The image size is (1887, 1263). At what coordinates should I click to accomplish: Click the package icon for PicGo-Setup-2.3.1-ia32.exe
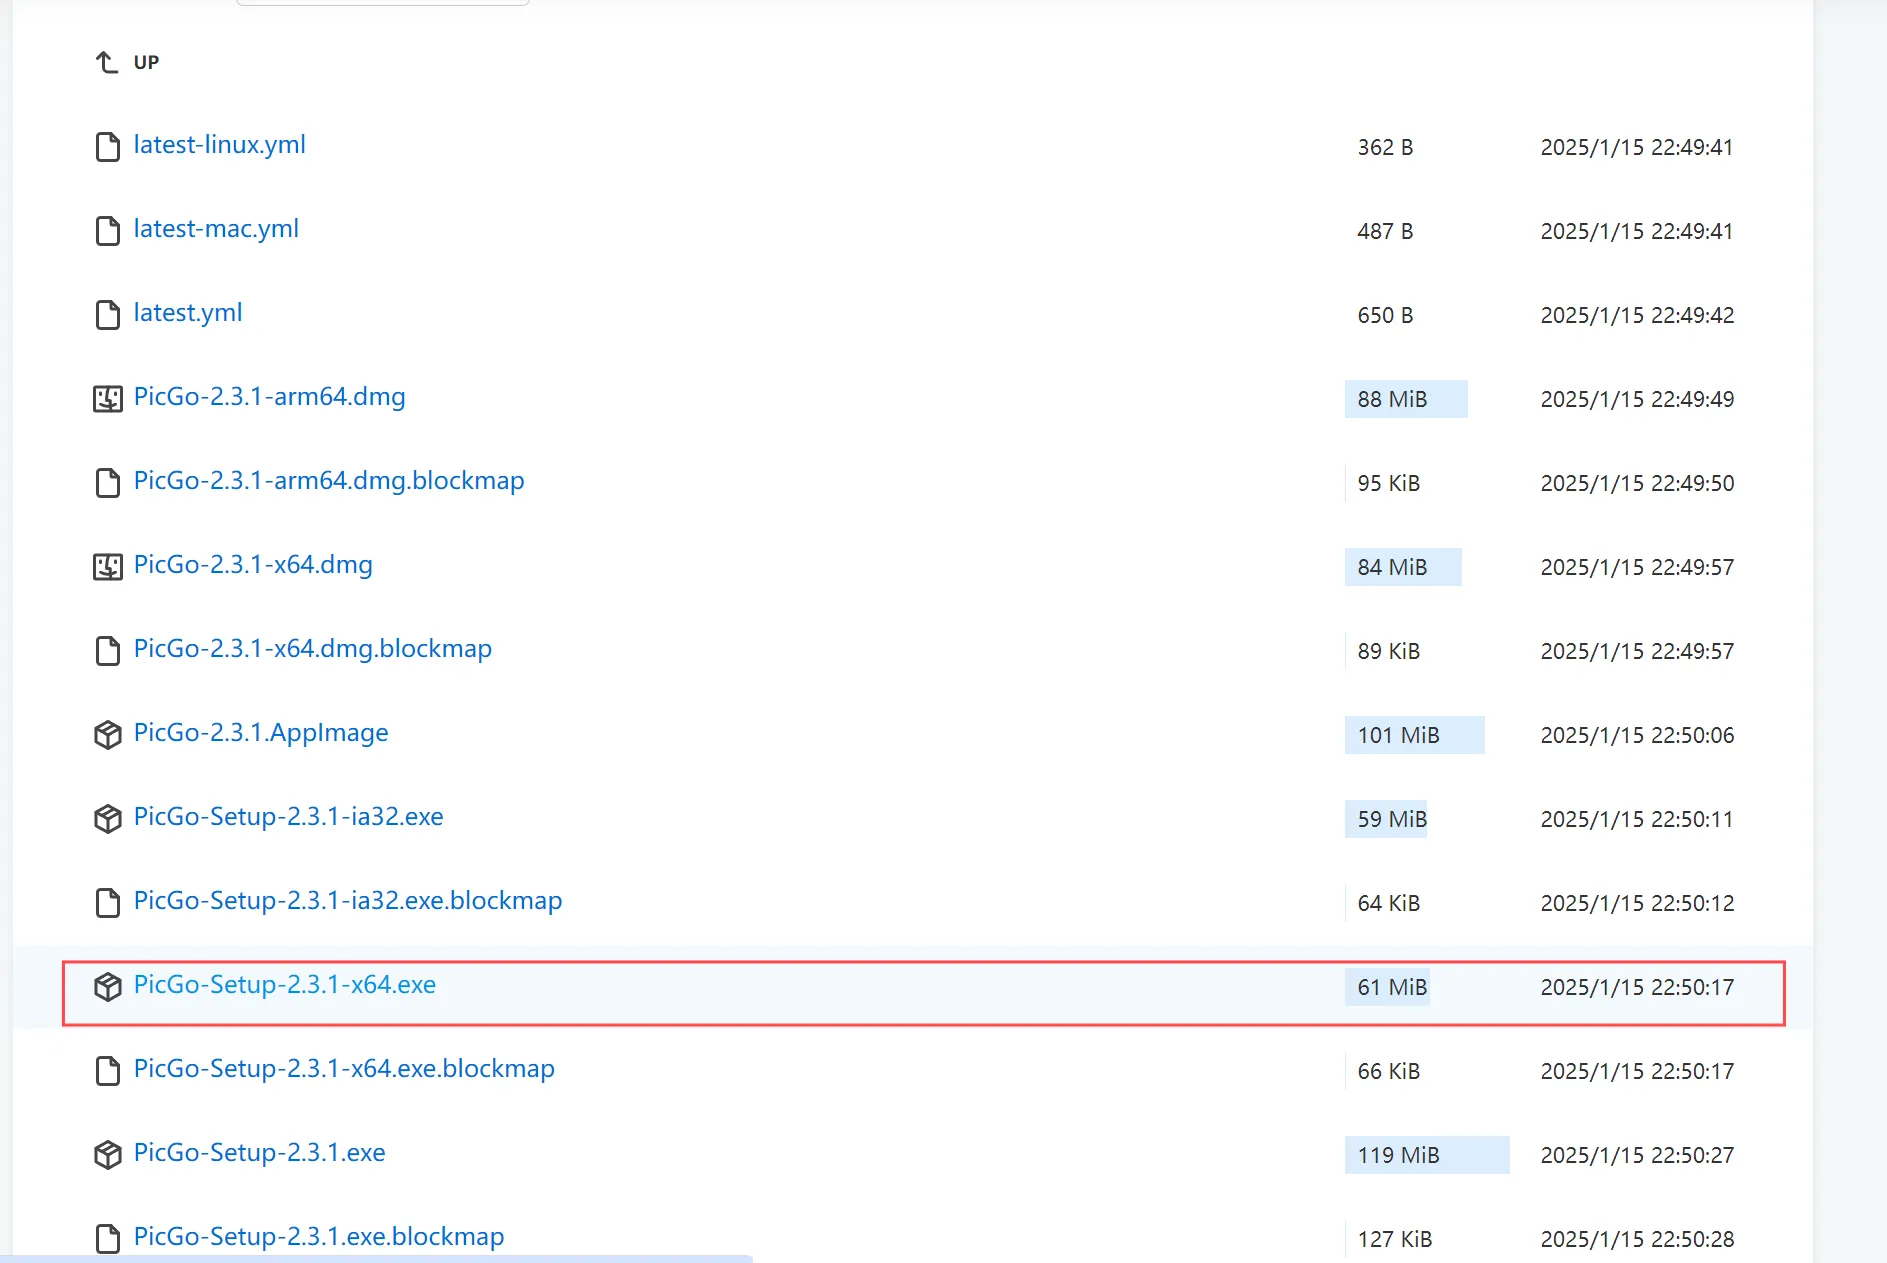[x=107, y=819]
